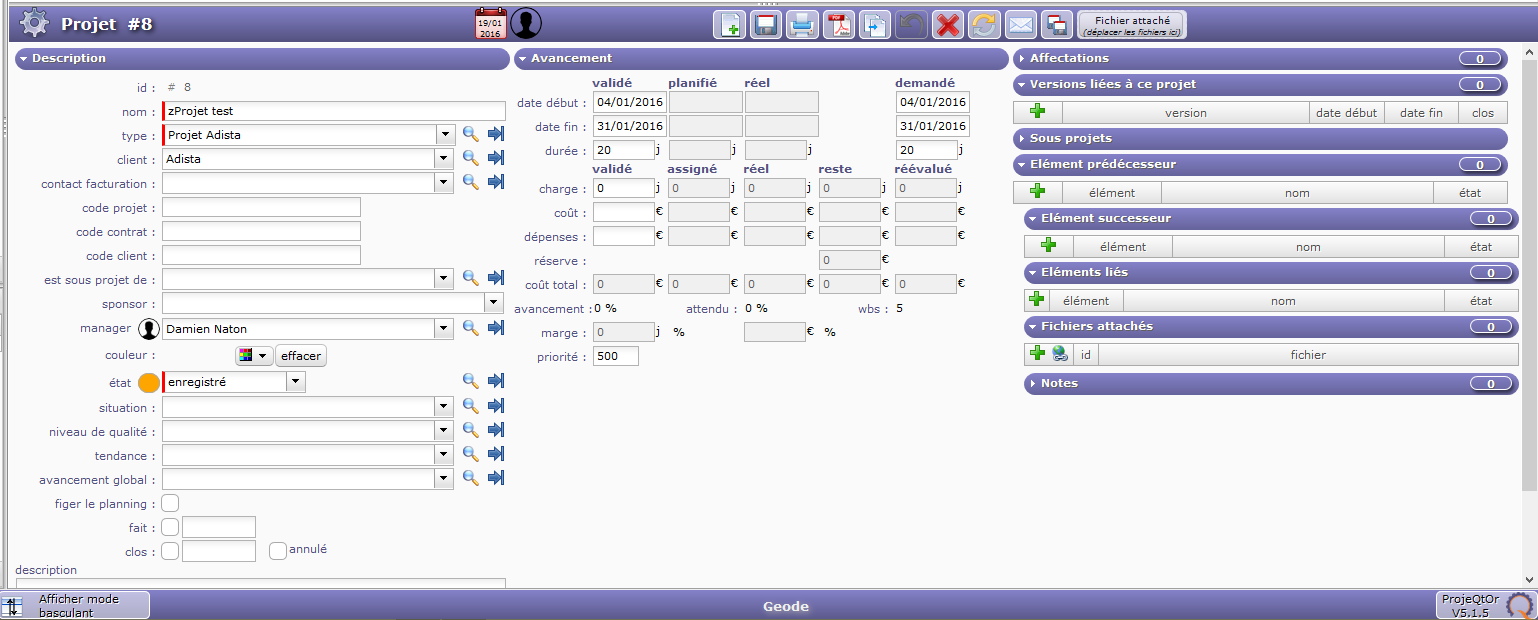1538x620 pixels.
Task: Click the effacer color button
Action: [x=301, y=355]
